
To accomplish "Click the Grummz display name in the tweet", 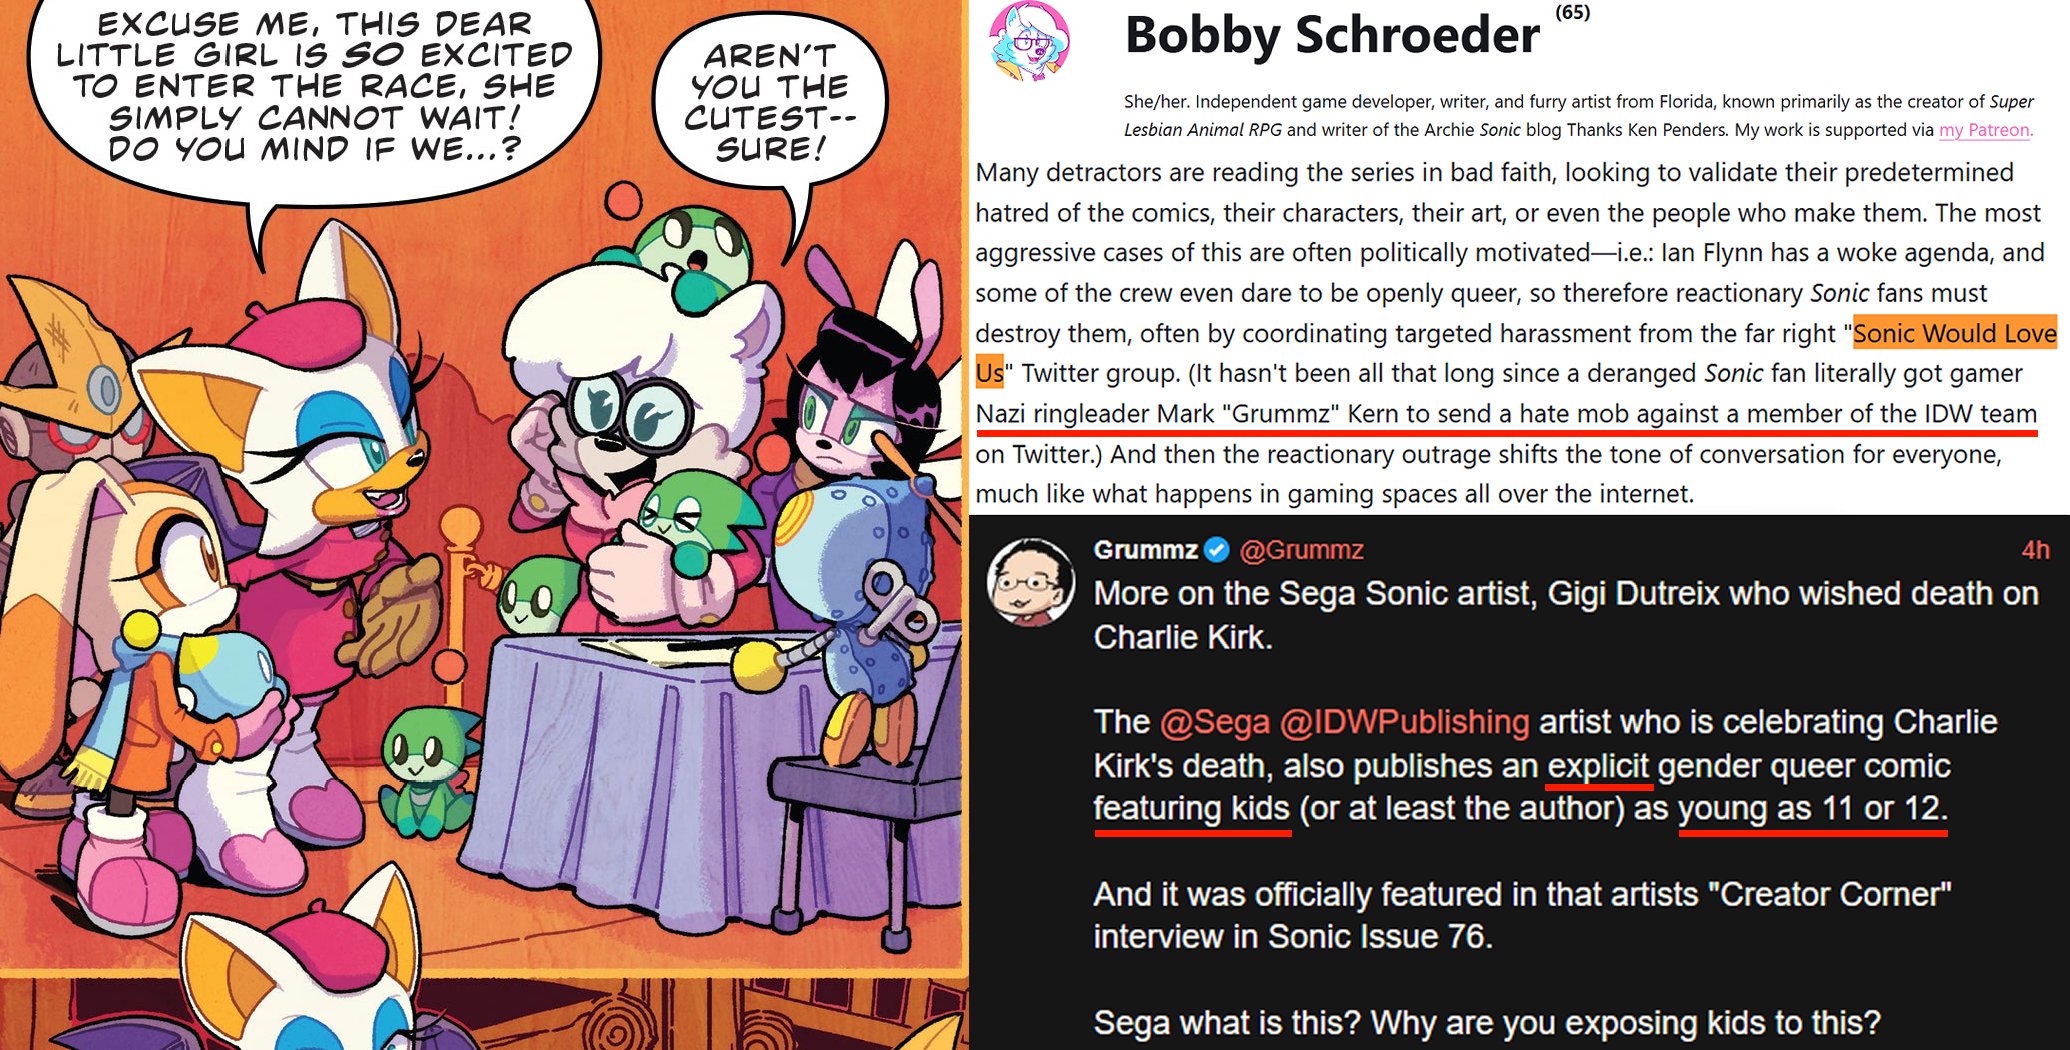I will point(1146,550).
